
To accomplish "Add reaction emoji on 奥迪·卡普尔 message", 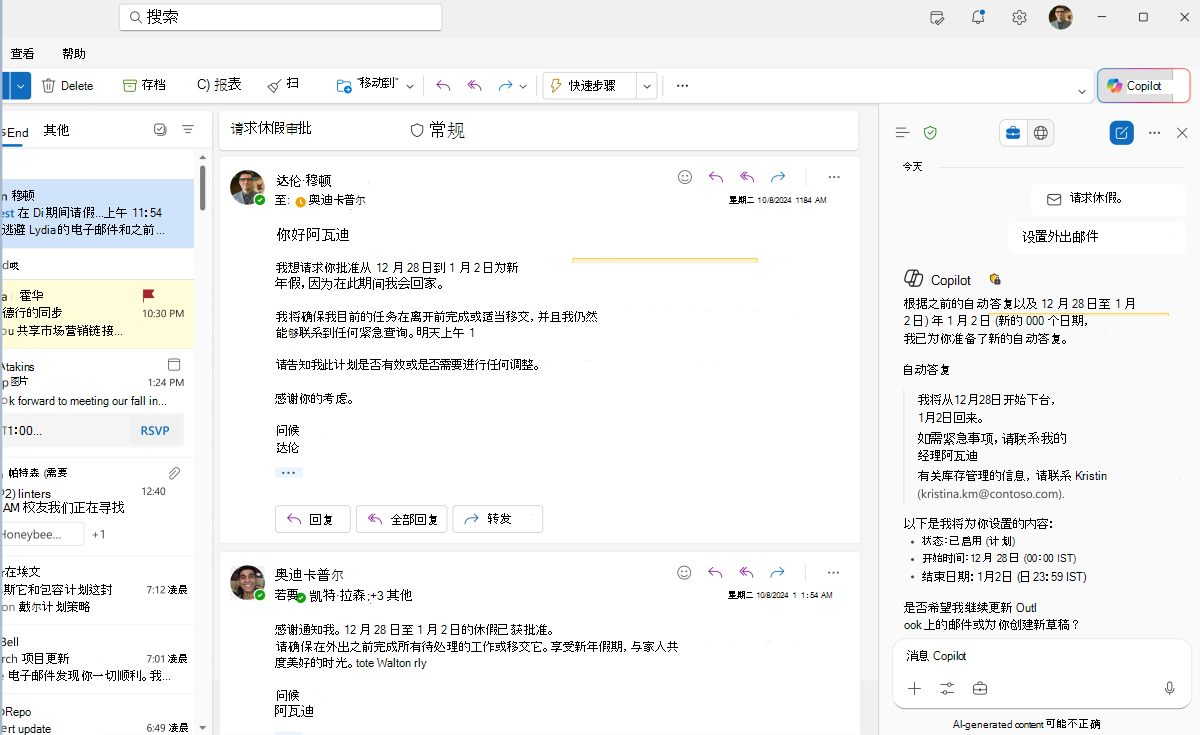I will (x=685, y=573).
